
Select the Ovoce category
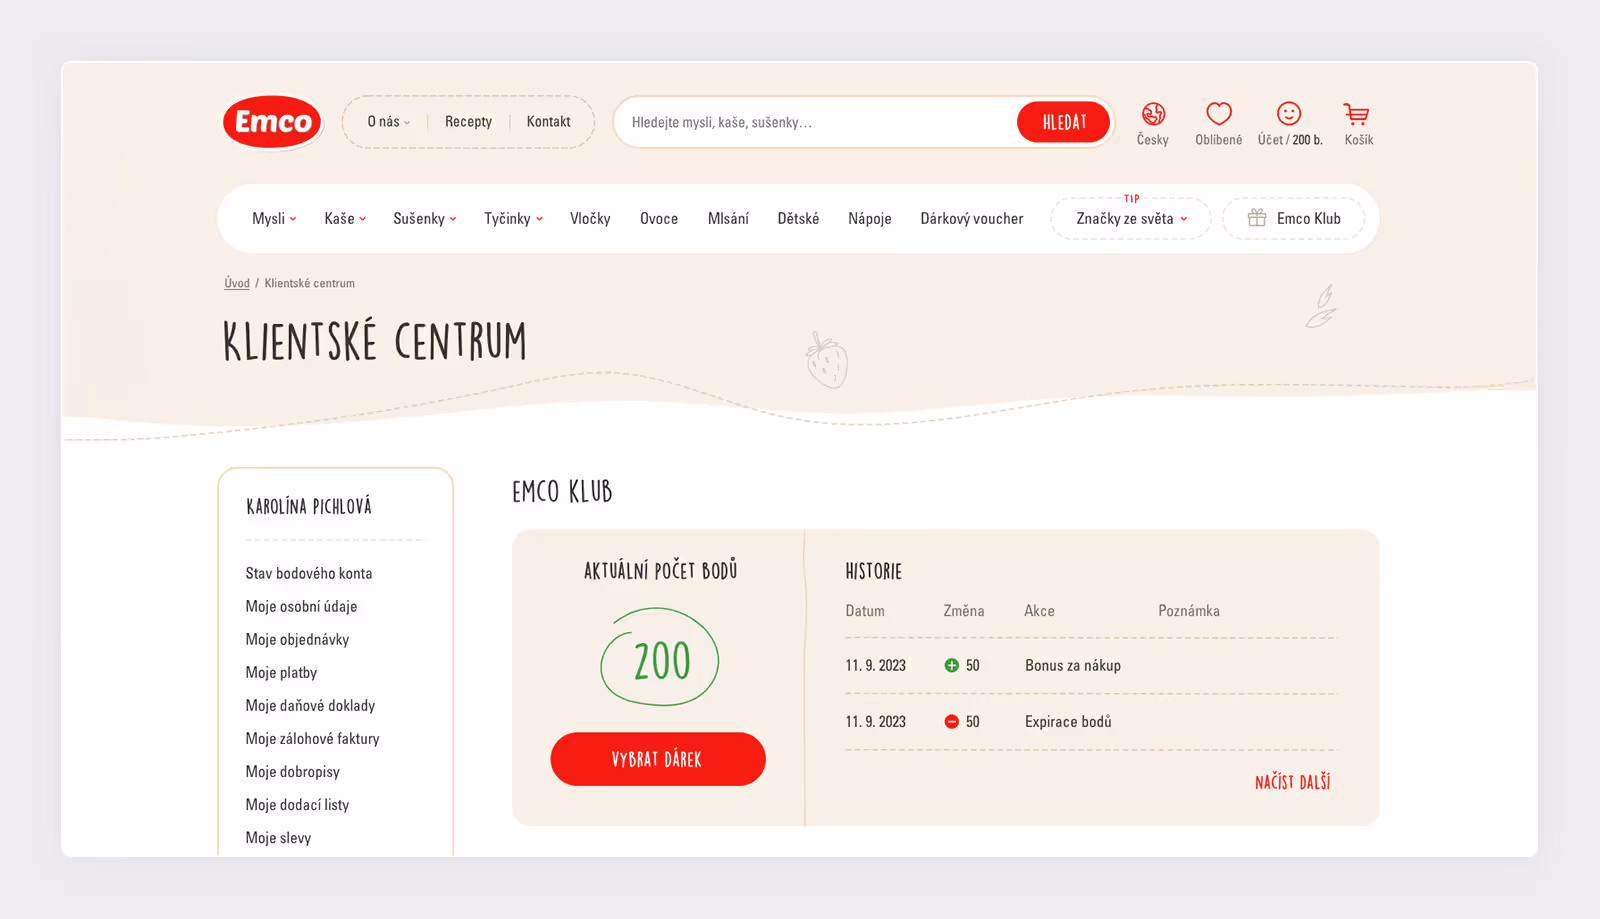click(x=659, y=219)
